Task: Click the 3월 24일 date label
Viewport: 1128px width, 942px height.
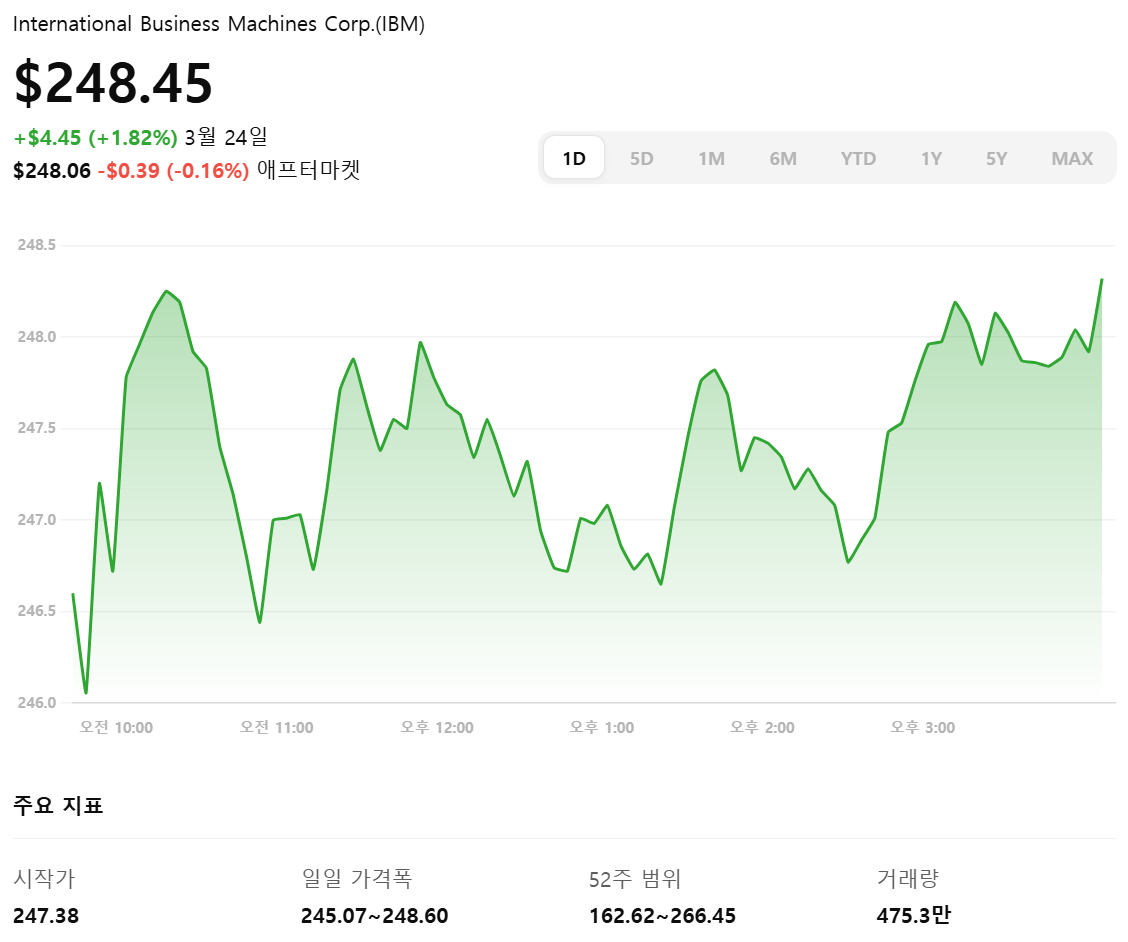Action: (x=225, y=138)
